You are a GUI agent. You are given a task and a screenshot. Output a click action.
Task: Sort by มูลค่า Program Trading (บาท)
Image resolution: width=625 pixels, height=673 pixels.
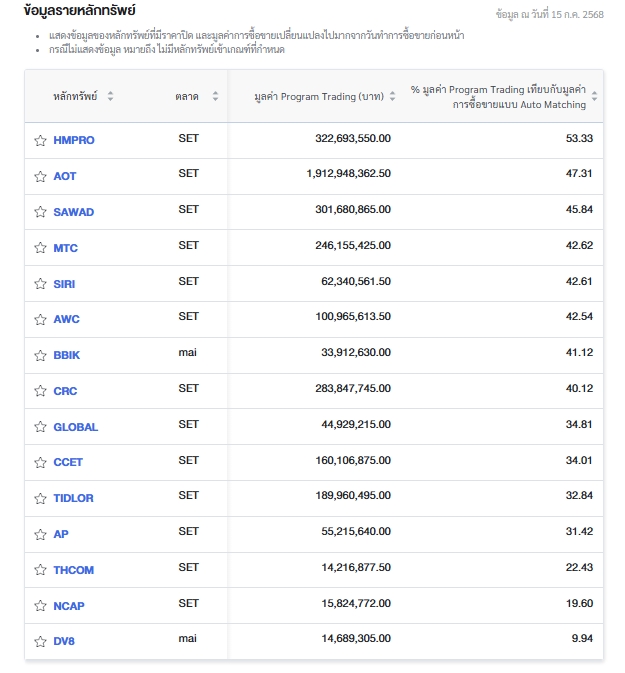pos(391,97)
